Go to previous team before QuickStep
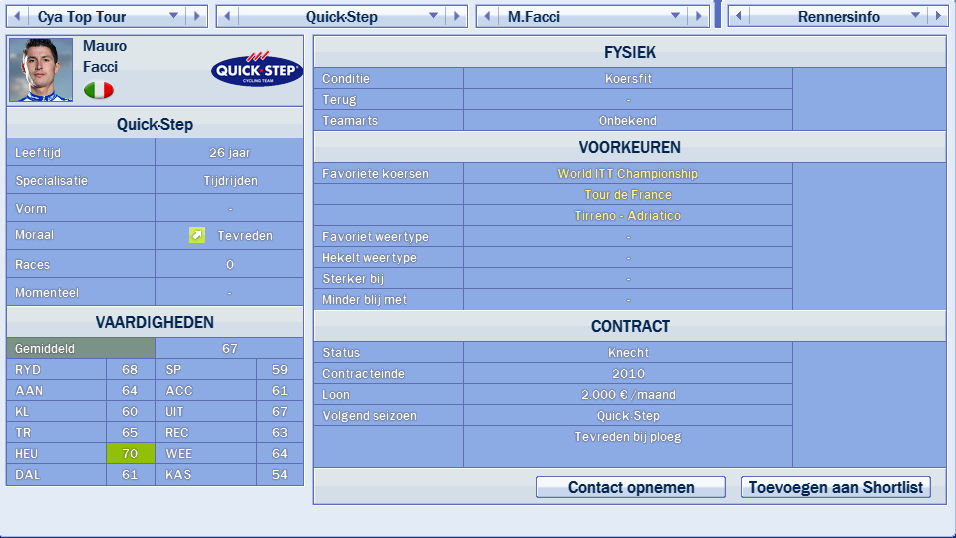956x538 pixels. click(x=226, y=17)
